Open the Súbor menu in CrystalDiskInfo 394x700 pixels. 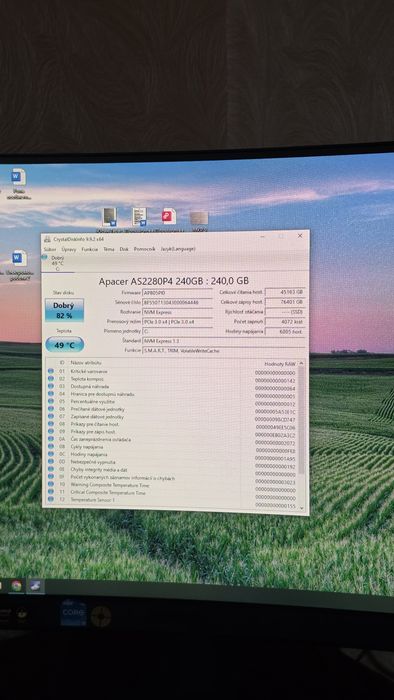[50, 249]
